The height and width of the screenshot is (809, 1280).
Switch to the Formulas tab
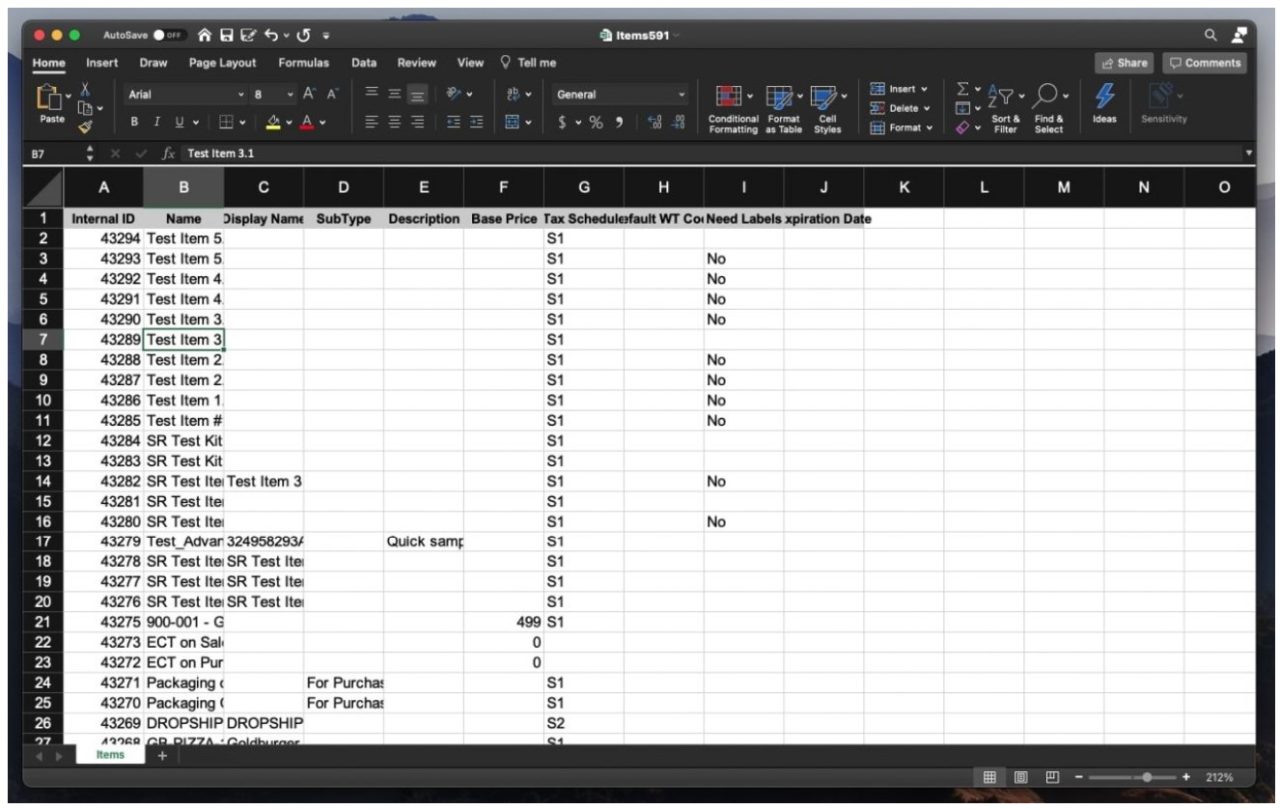[303, 63]
